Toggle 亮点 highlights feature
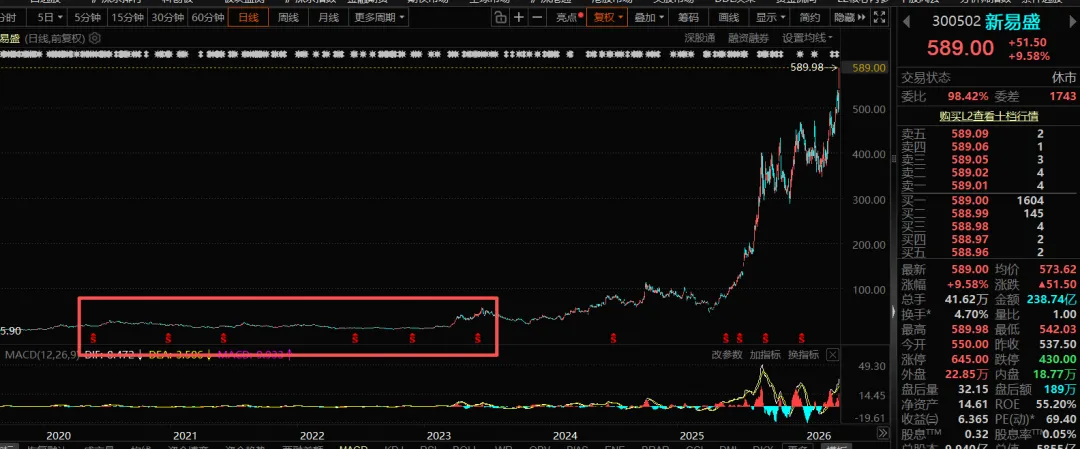Image resolution: width=1080 pixels, height=449 pixels. [569, 17]
